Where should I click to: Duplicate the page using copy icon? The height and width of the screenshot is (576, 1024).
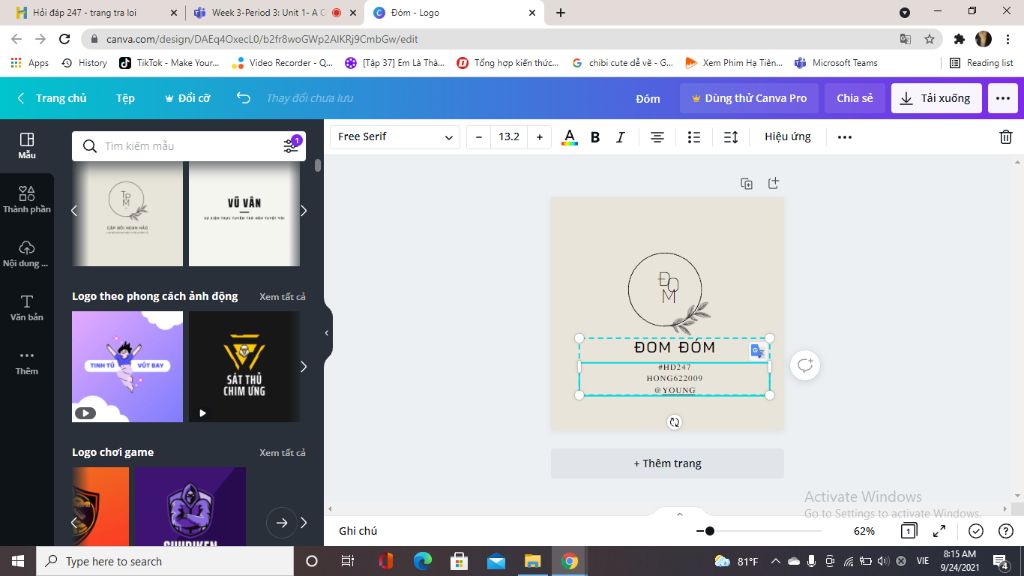click(x=746, y=184)
